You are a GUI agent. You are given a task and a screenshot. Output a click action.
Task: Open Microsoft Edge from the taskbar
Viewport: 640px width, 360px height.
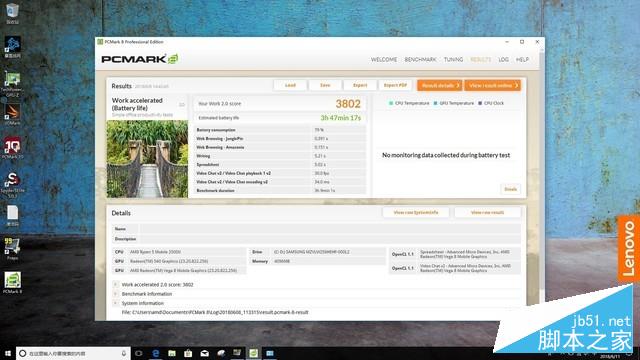[x=155, y=353]
